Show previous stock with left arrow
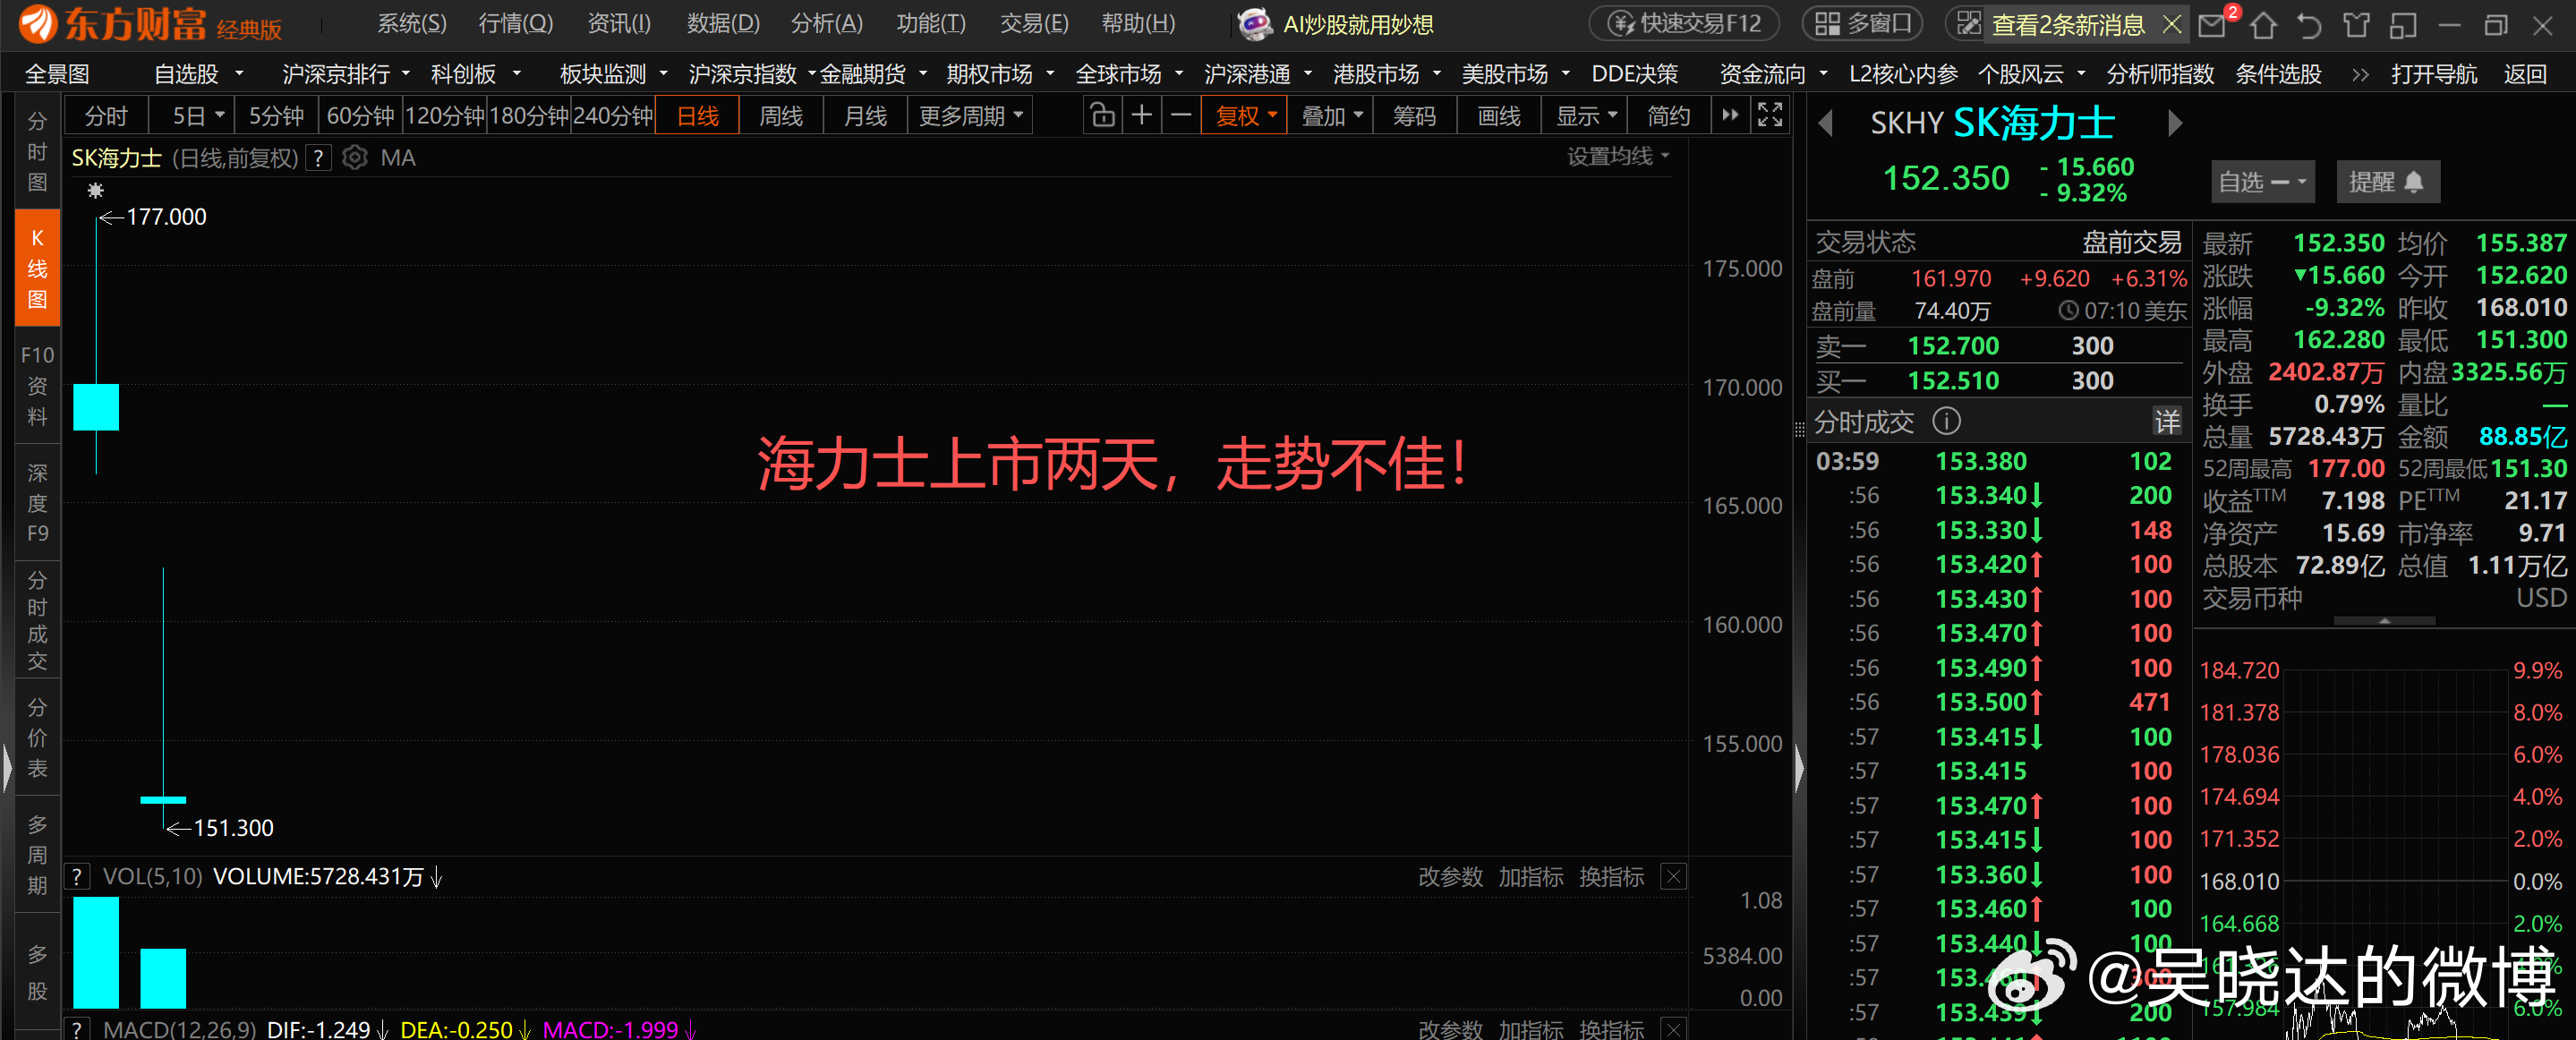 click(x=1826, y=123)
